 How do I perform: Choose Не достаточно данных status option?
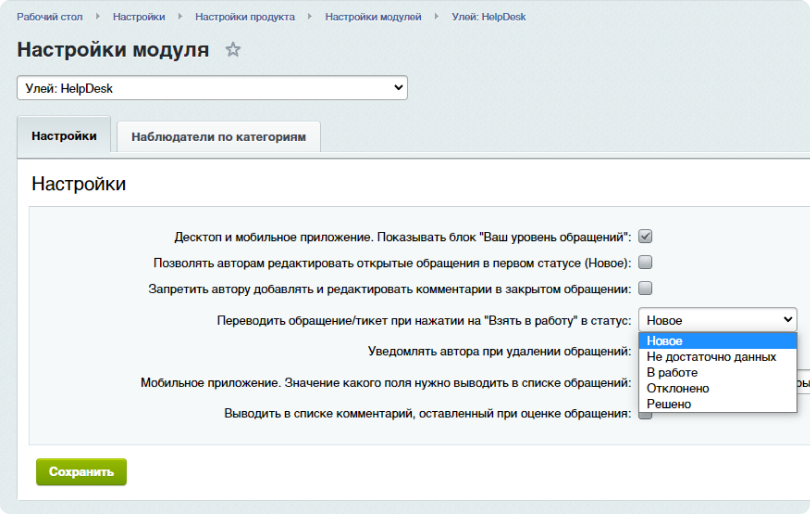pos(718,357)
